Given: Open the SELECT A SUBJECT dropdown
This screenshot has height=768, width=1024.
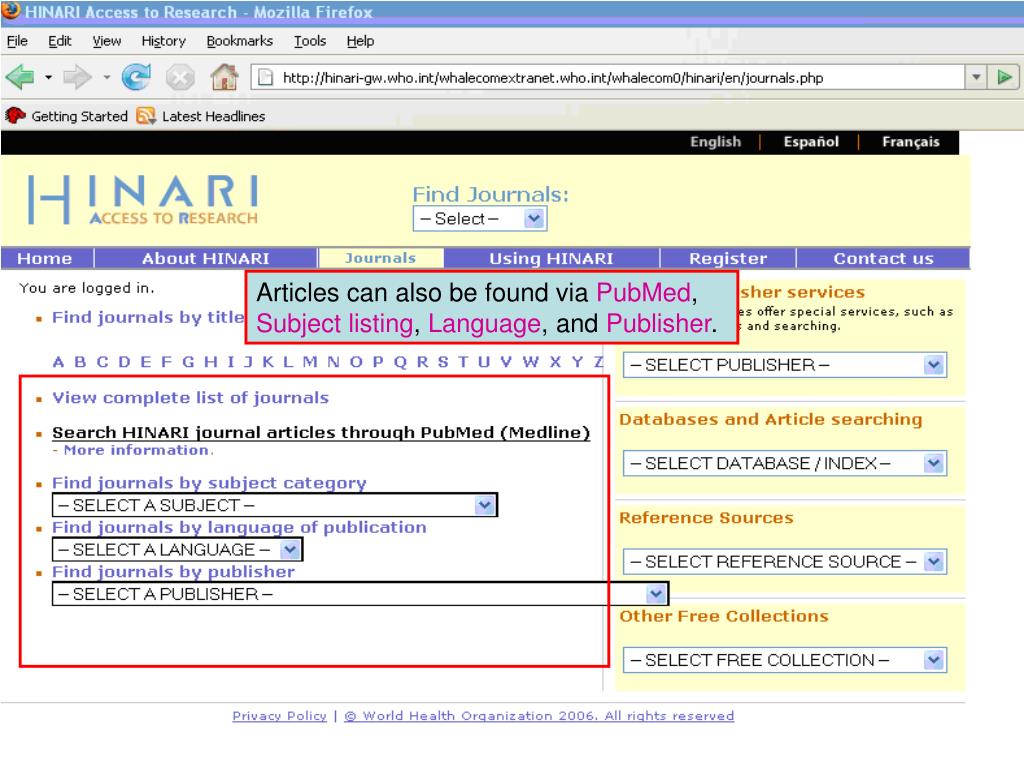Looking at the screenshot, I should tap(274, 505).
